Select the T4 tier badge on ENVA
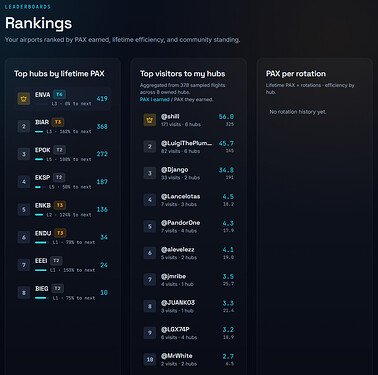Viewport: 378px width, 375px height. [x=59, y=94]
